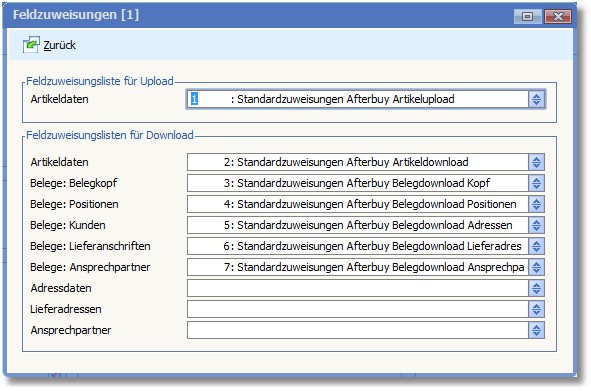Open spinner arrows for Download Artikeldaten field
The width and height of the screenshot is (591, 391).
[x=536, y=162]
